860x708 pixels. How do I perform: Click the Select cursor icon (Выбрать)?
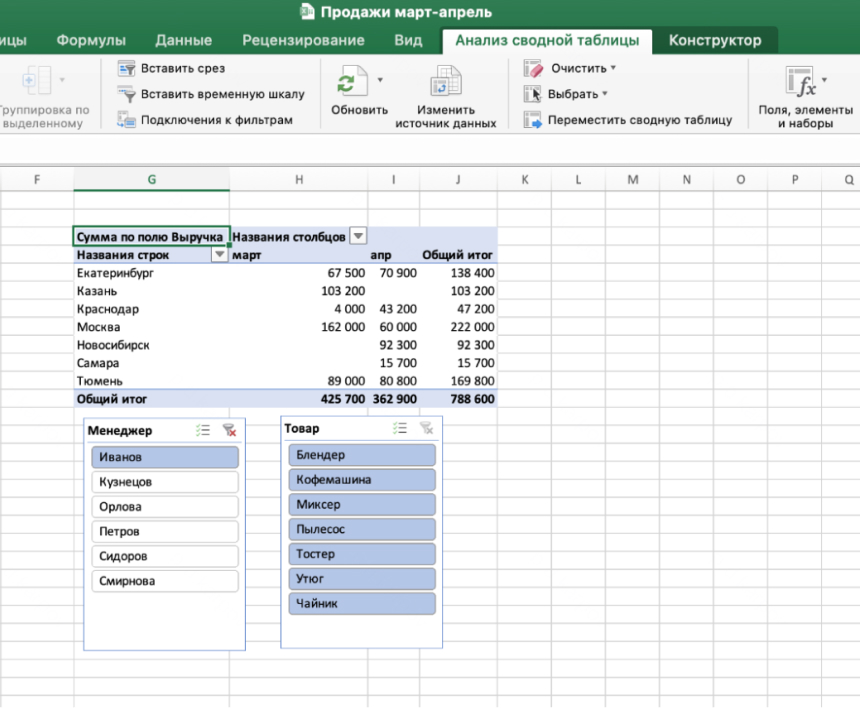[532, 94]
